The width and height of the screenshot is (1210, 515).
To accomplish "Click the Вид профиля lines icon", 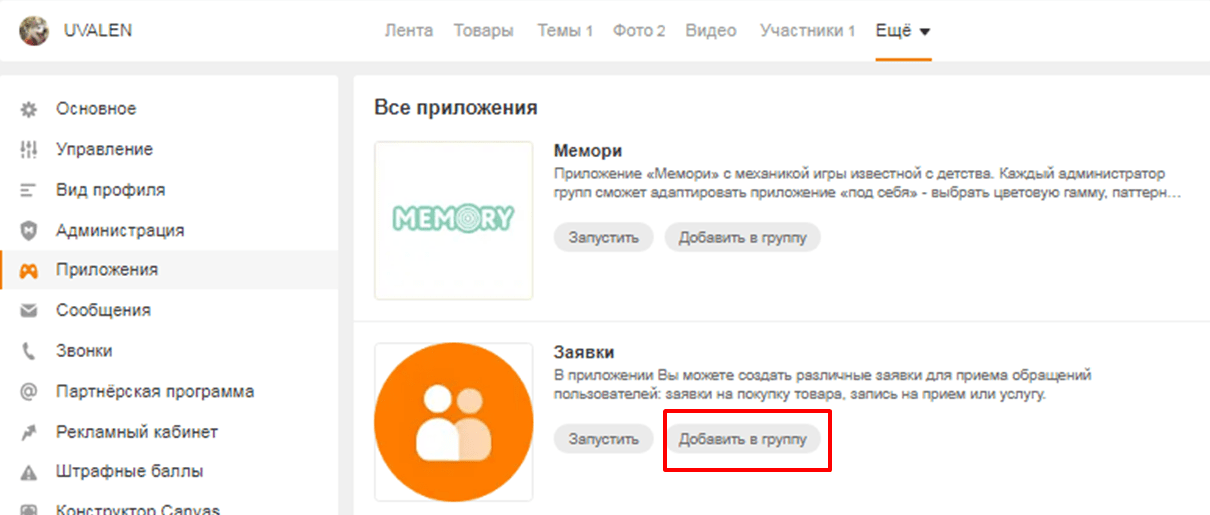I will point(29,190).
